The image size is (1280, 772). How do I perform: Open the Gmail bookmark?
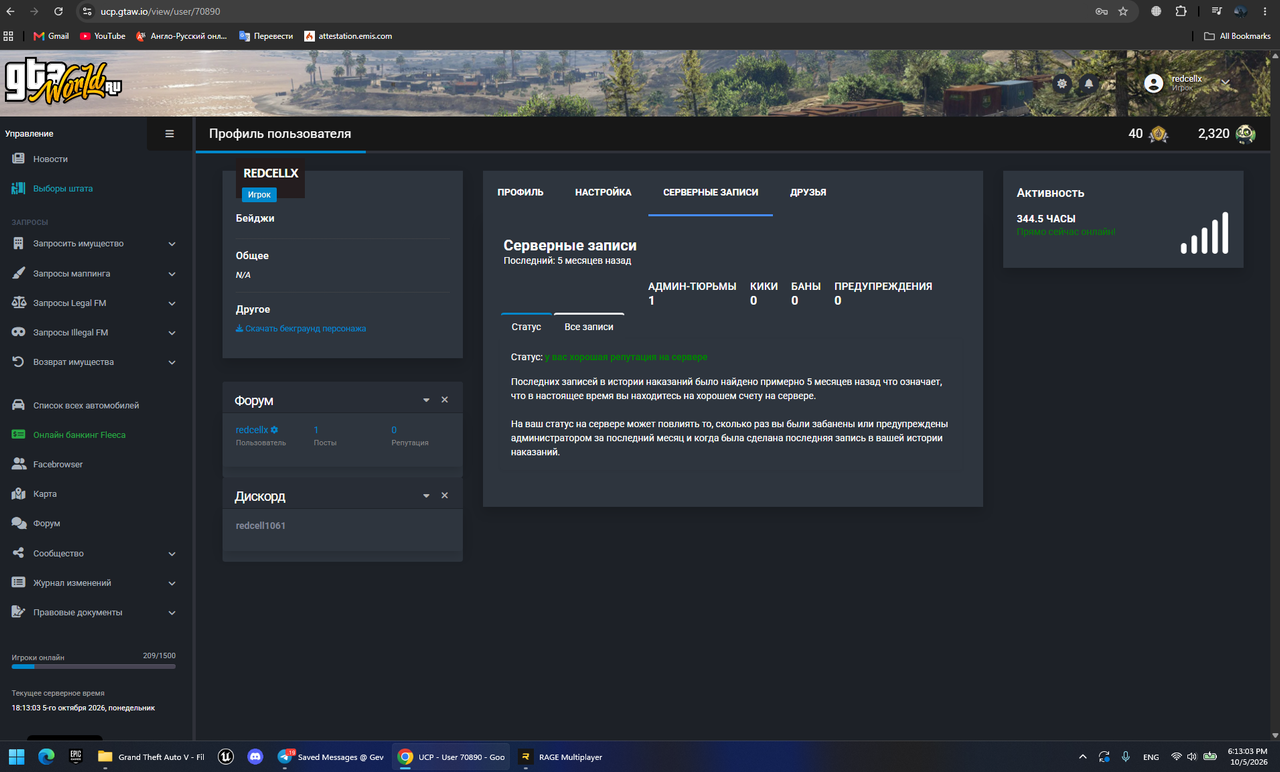coord(51,36)
